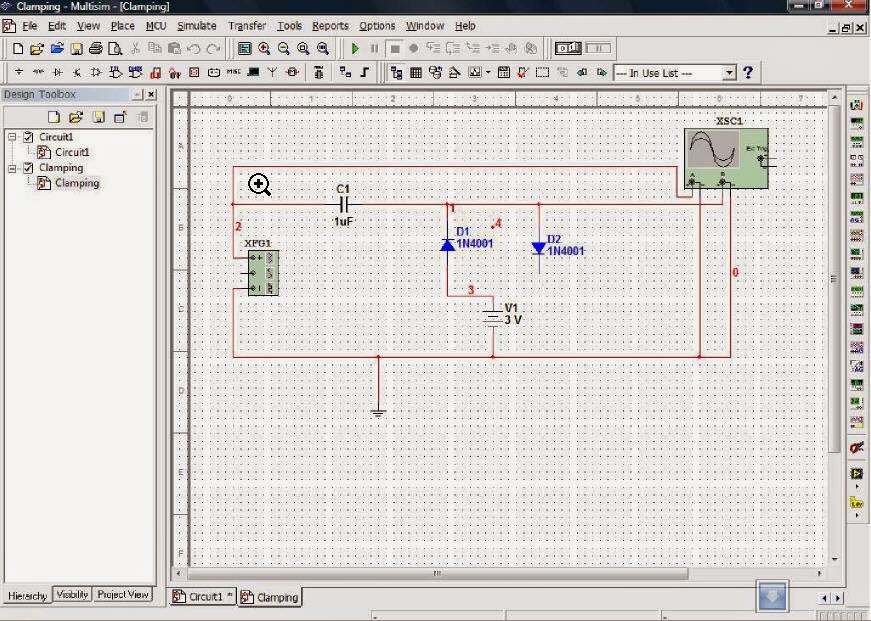The height and width of the screenshot is (621, 871).
Task: Click the zoom area icon
Action: click(x=303, y=49)
